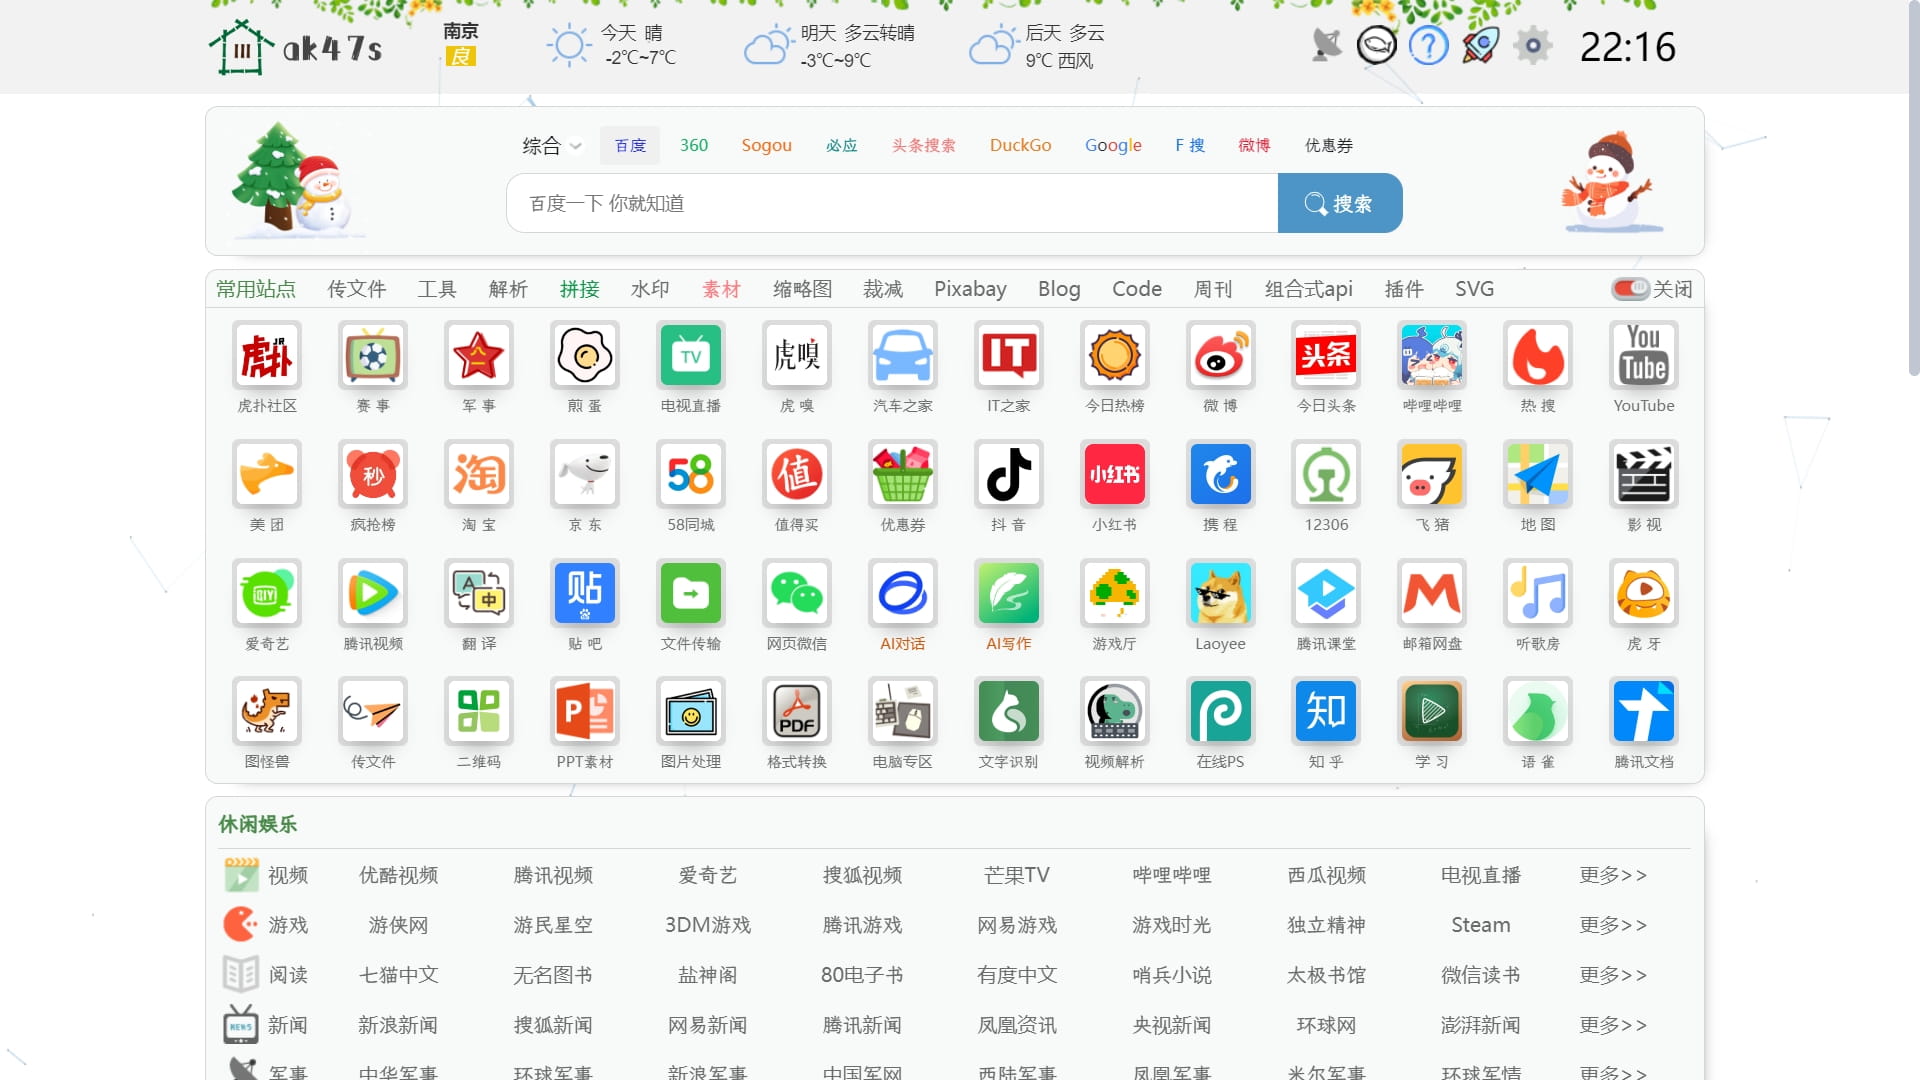Click the settings gear in header
The width and height of the screenshot is (1920, 1080).
(1532, 46)
